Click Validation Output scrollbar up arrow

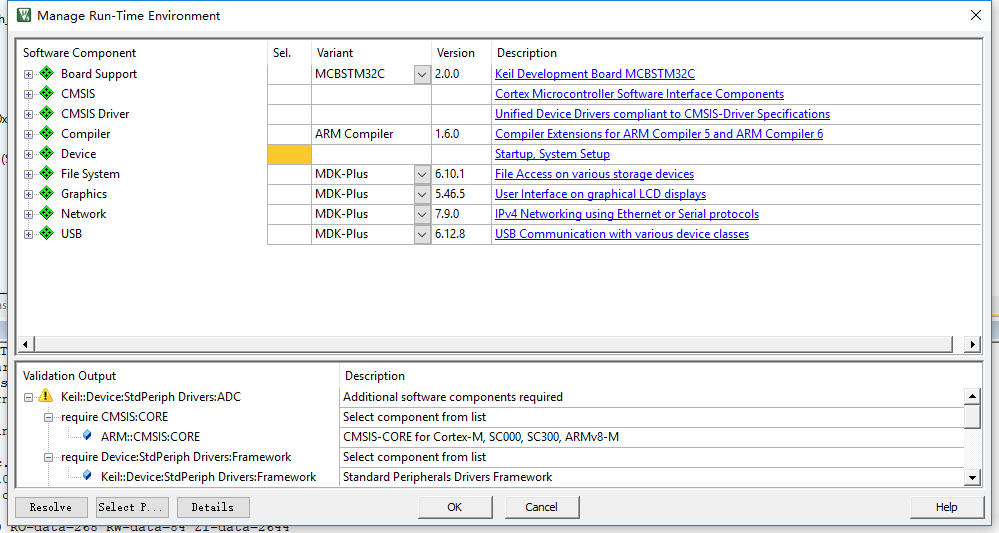pos(972,396)
